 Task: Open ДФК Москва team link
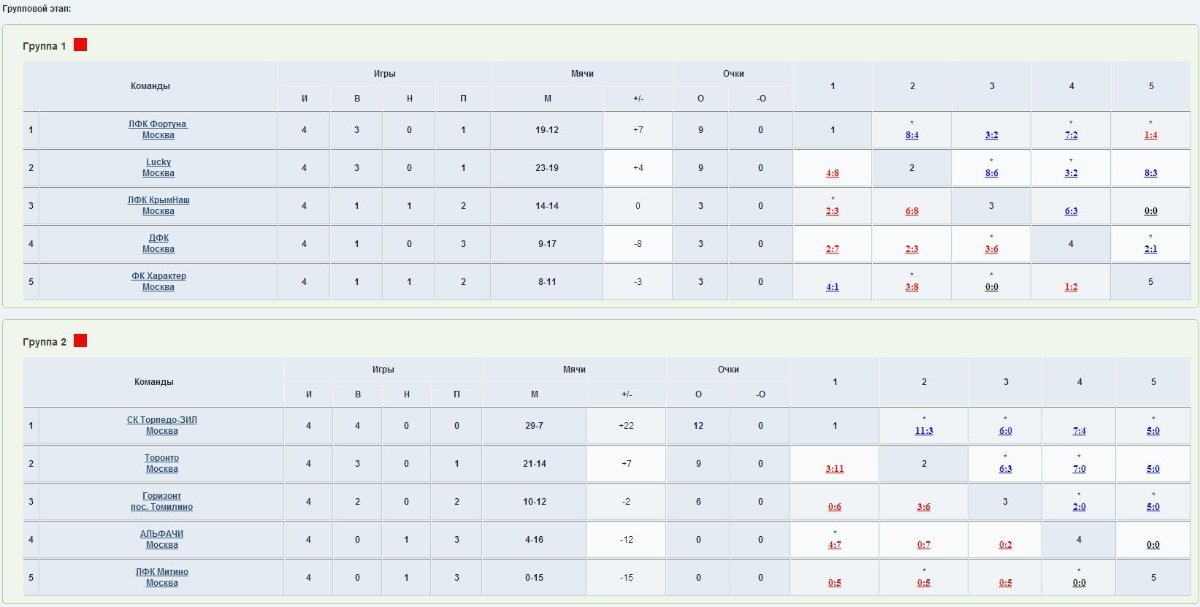158,244
